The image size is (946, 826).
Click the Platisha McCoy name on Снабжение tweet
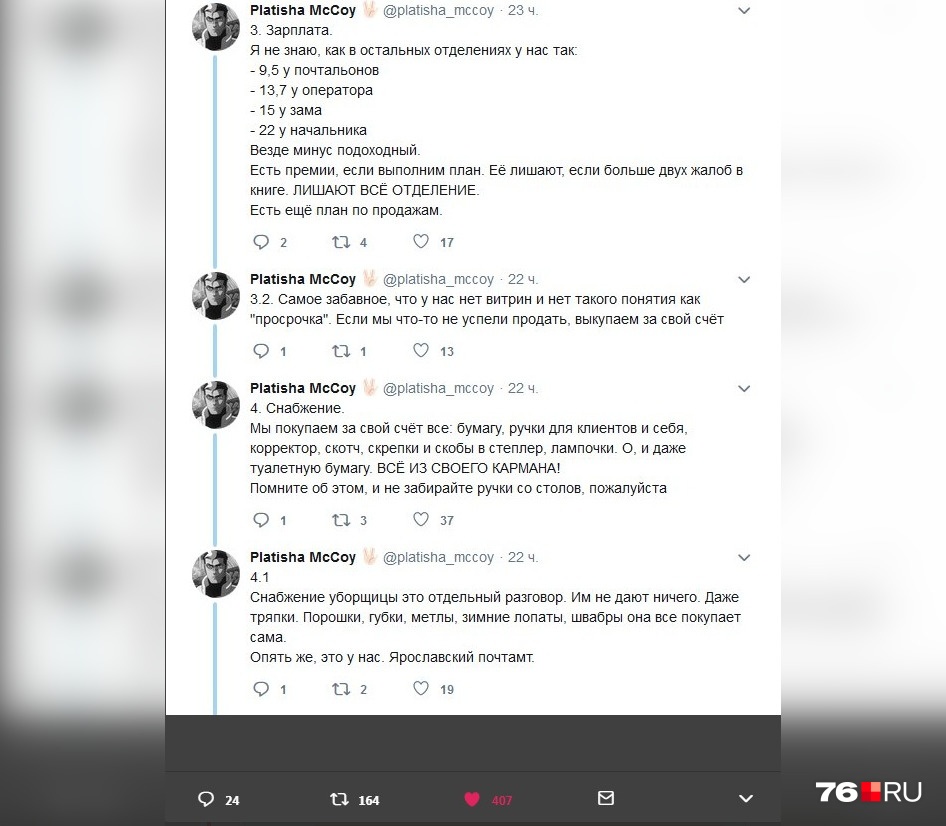click(x=303, y=388)
